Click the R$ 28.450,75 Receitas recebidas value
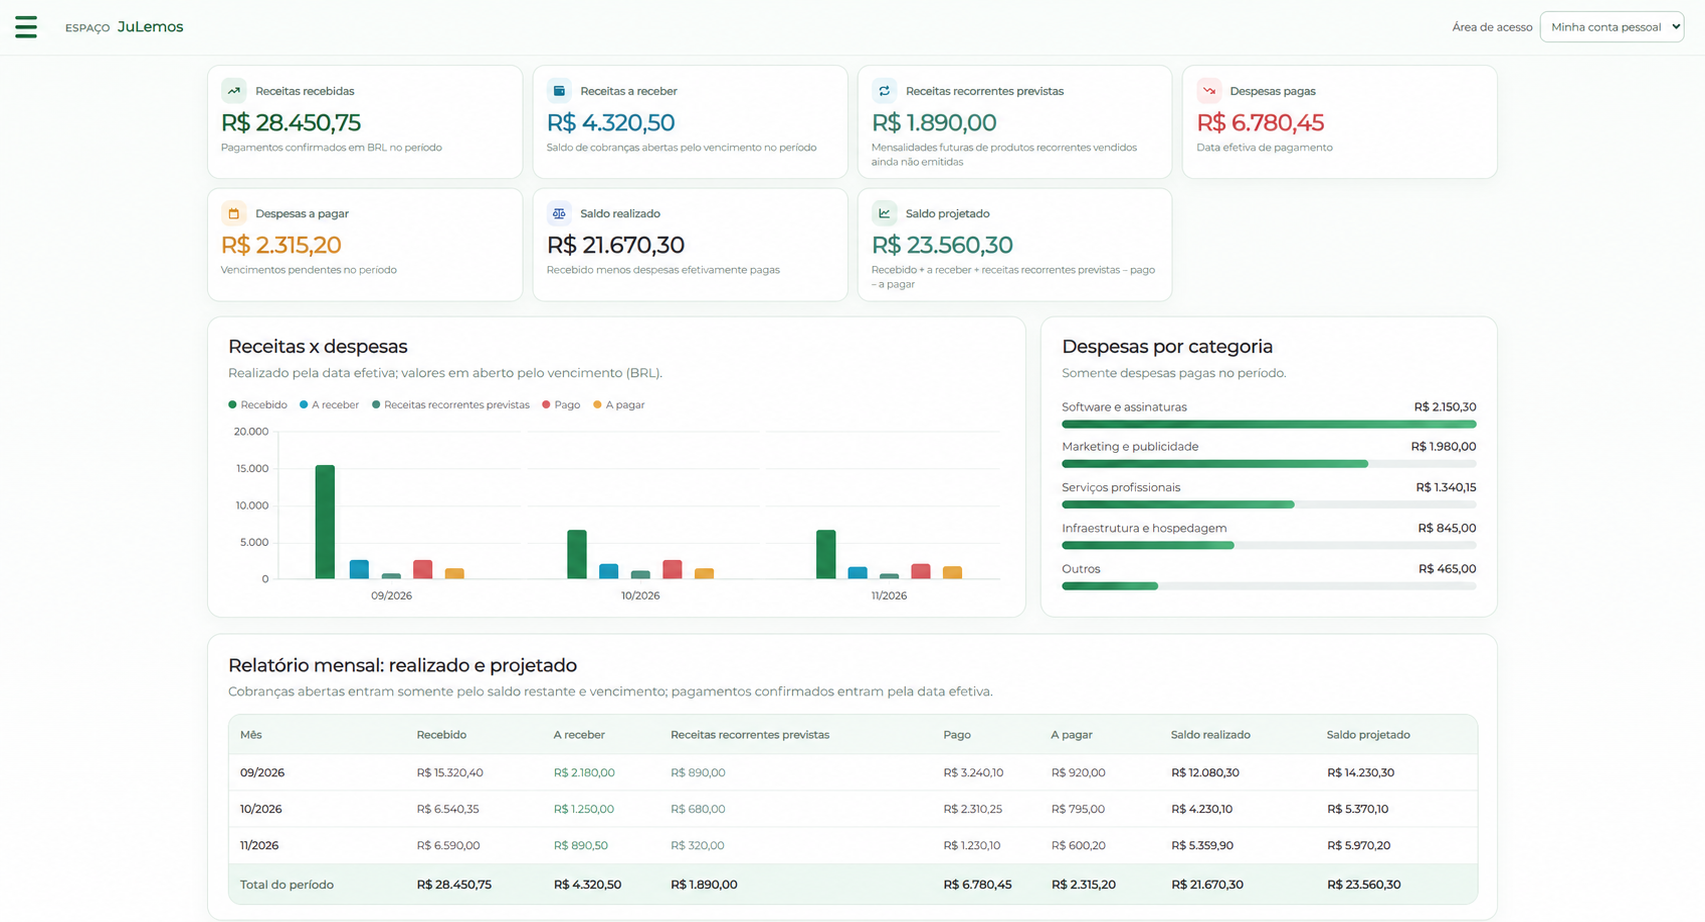This screenshot has height=922, width=1705. coord(291,122)
